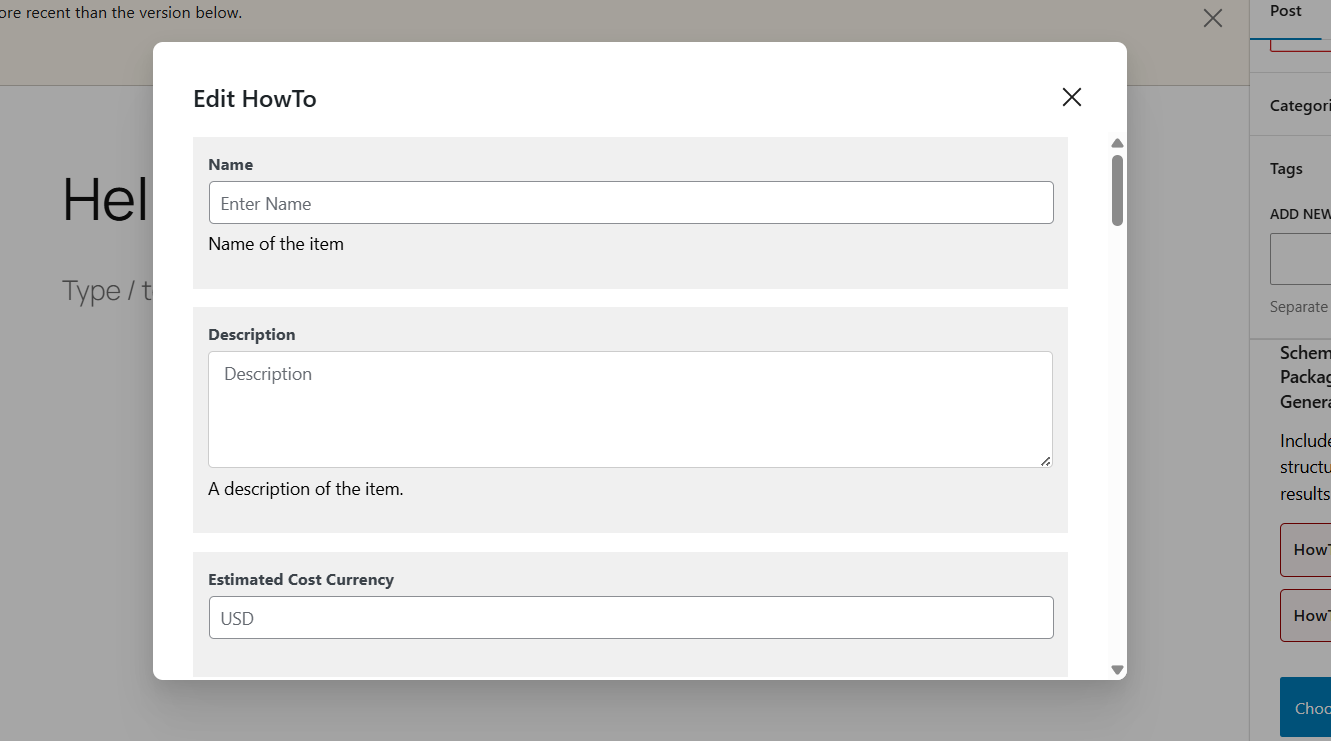The width and height of the screenshot is (1331, 741).
Task: Close the Edit HowTo dialog
Action: coord(1072,97)
